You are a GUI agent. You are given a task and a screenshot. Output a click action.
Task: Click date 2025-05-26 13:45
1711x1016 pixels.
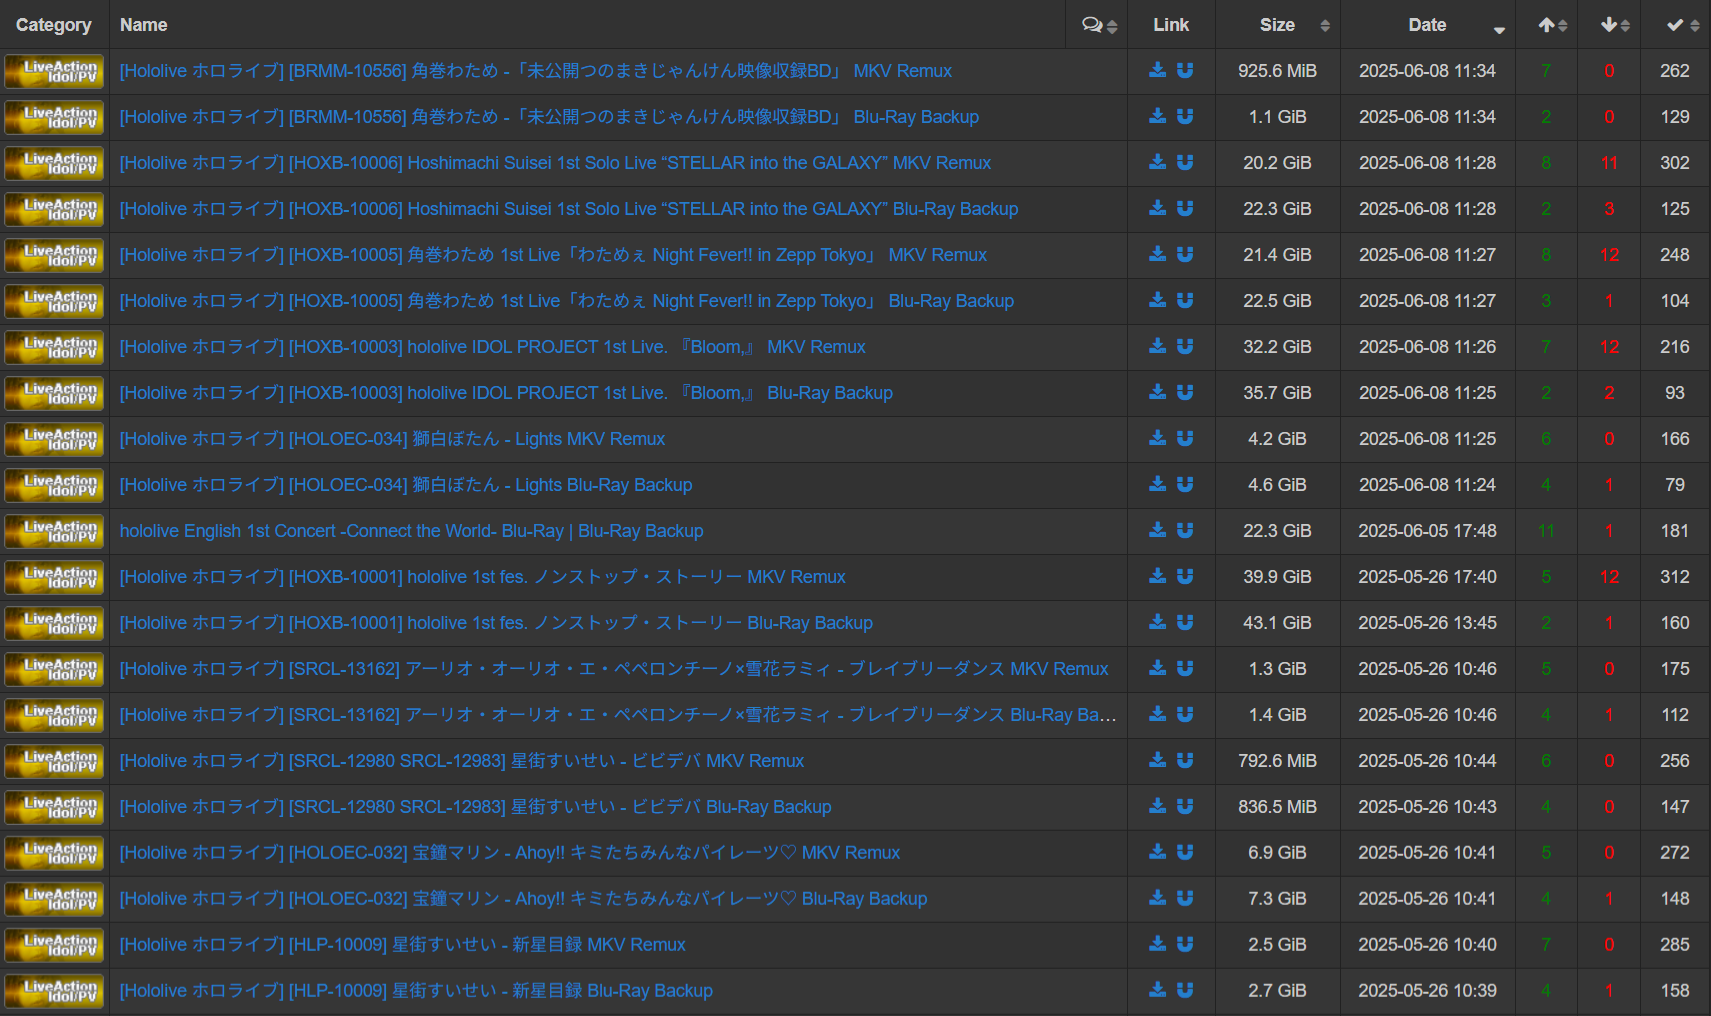tap(1427, 623)
